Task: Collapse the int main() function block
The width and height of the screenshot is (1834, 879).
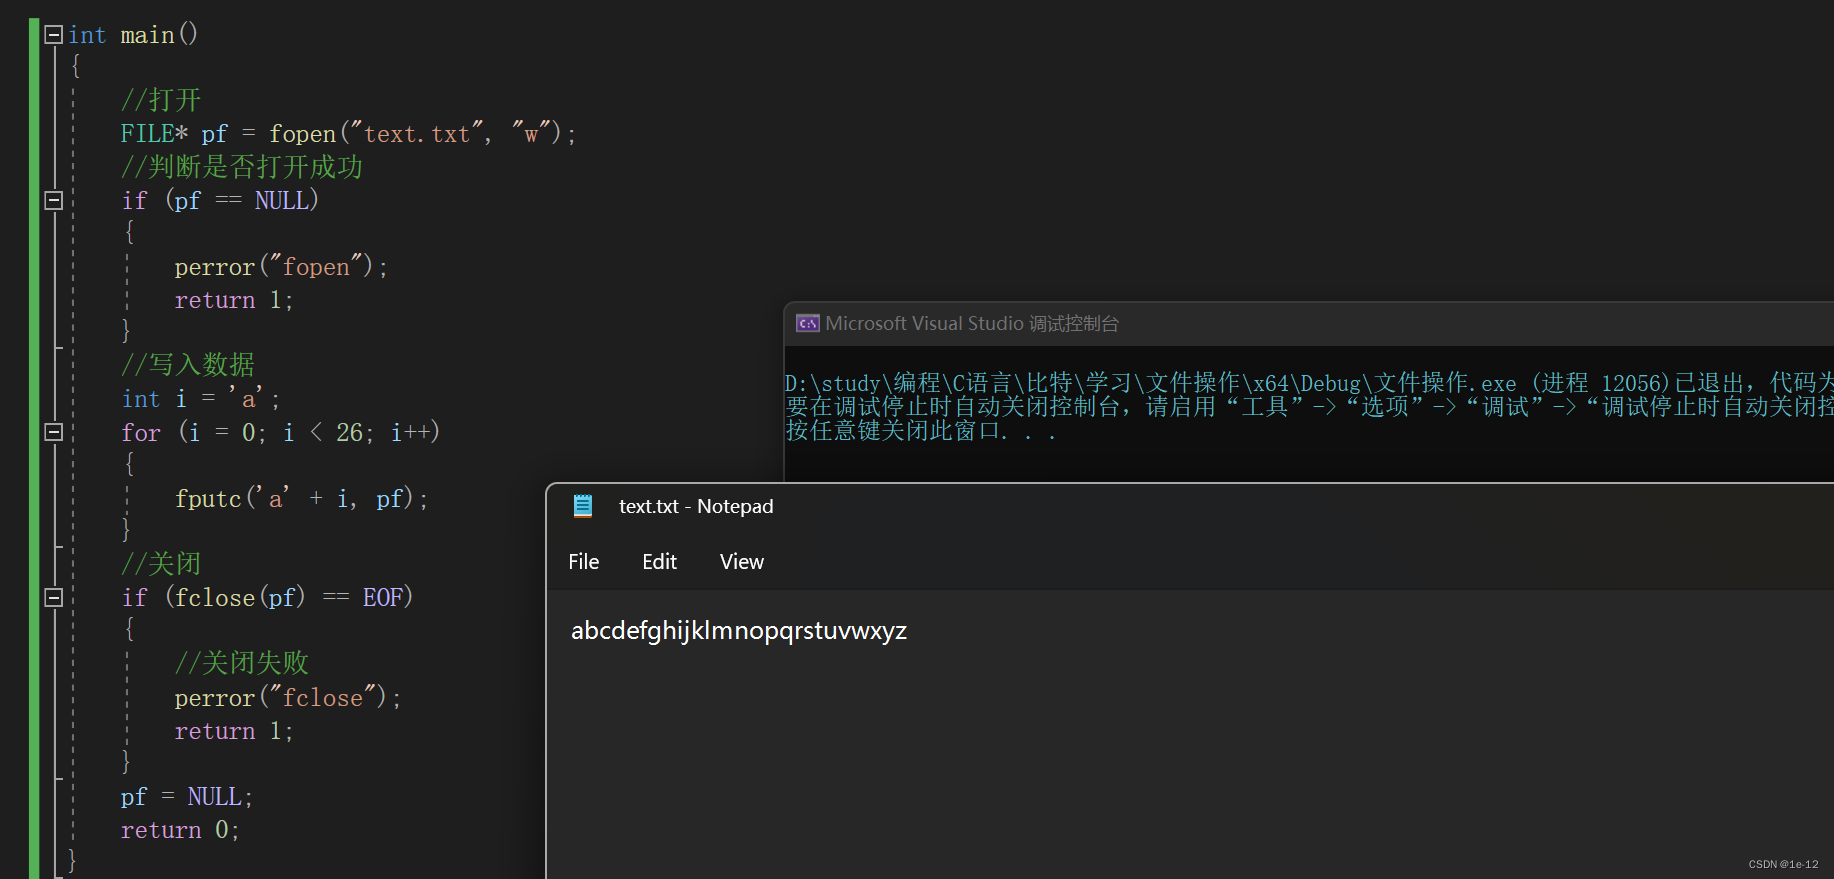Action: click(54, 35)
